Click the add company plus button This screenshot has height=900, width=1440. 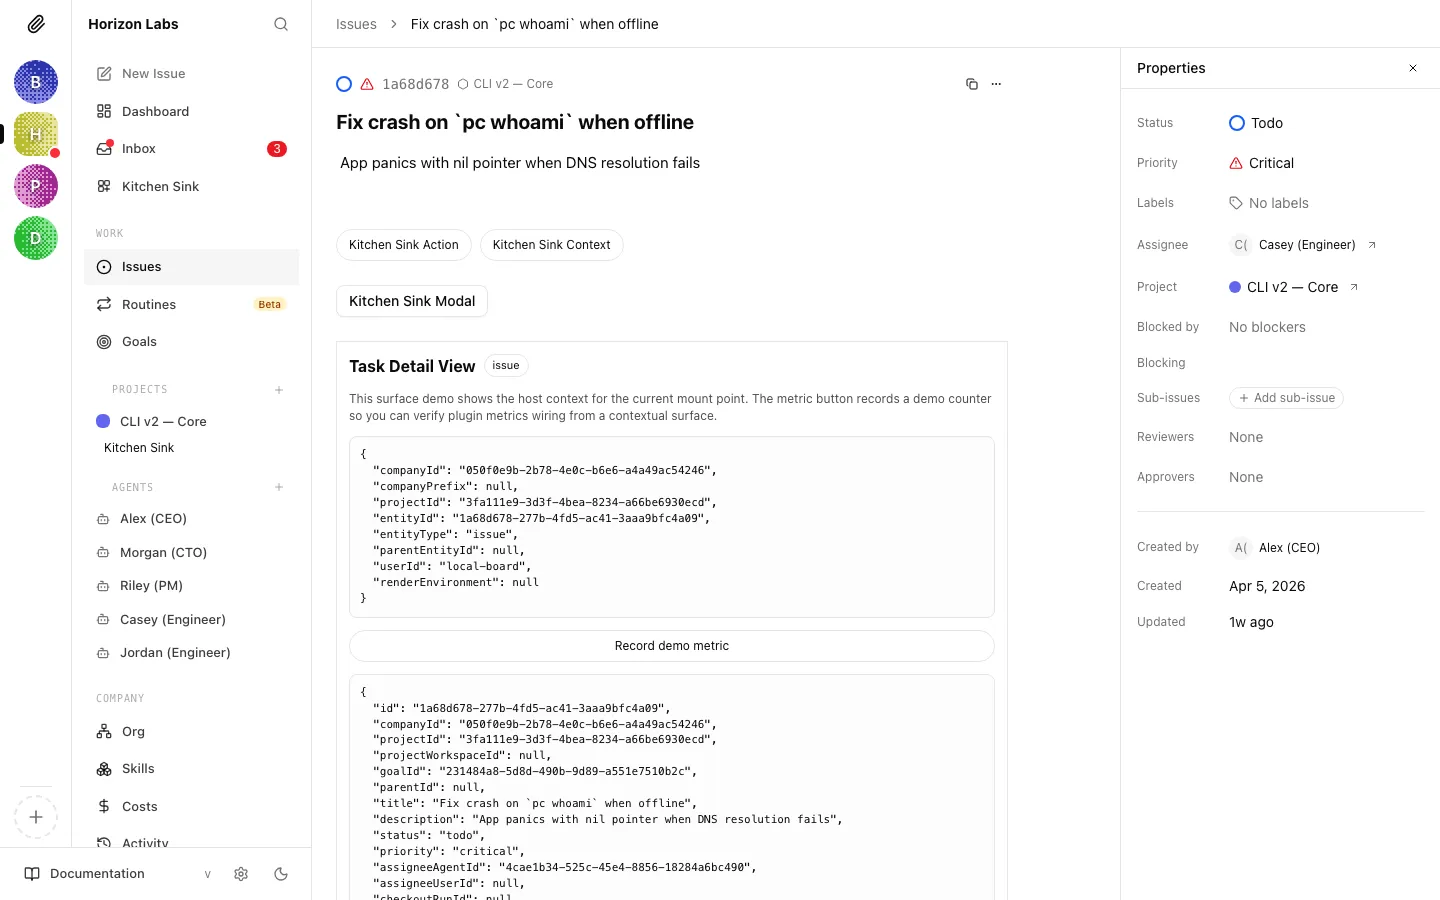pyautogui.click(x=36, y=817)
